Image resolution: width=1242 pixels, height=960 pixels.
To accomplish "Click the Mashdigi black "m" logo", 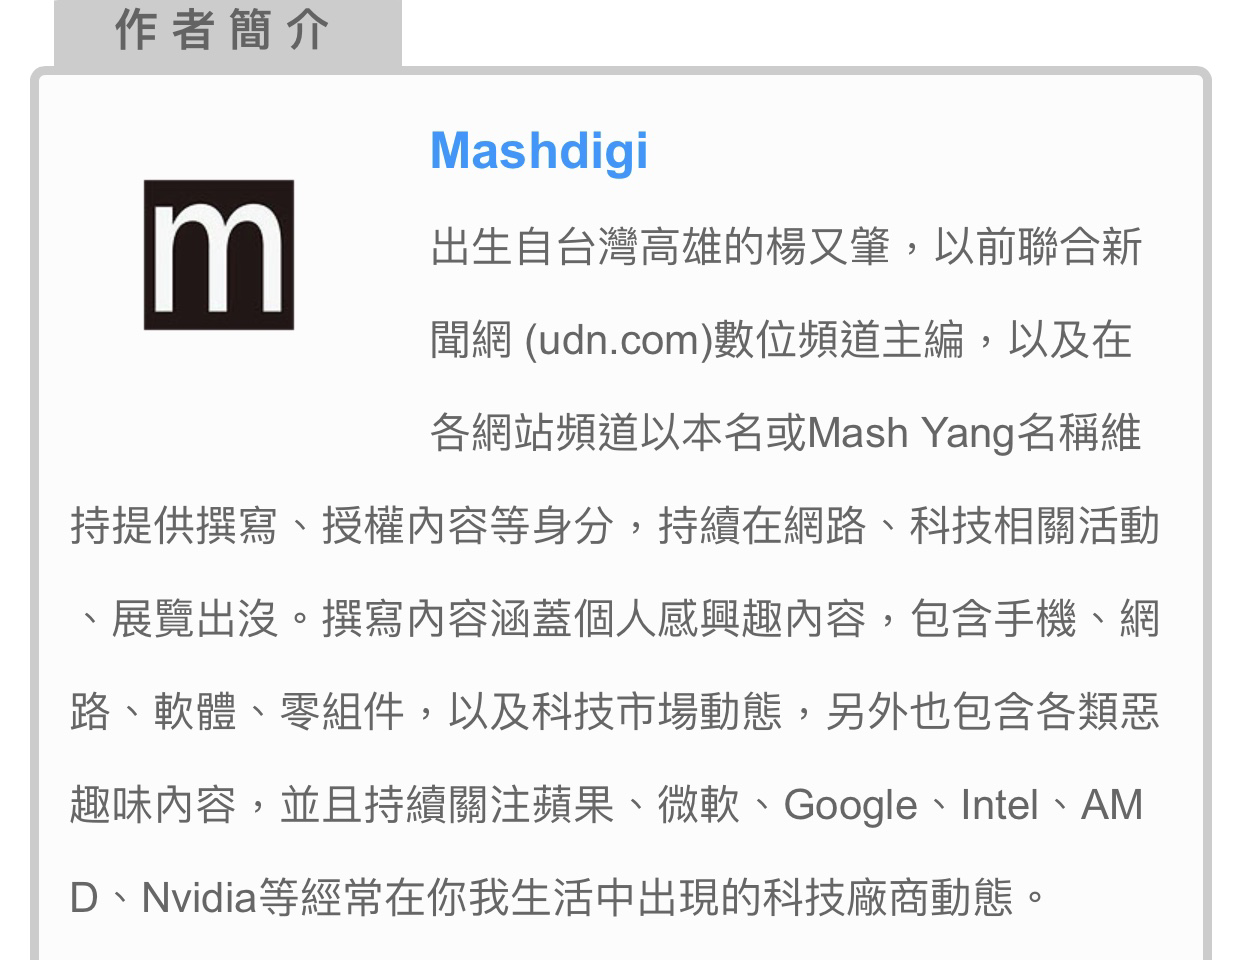I will coord(218,255).
